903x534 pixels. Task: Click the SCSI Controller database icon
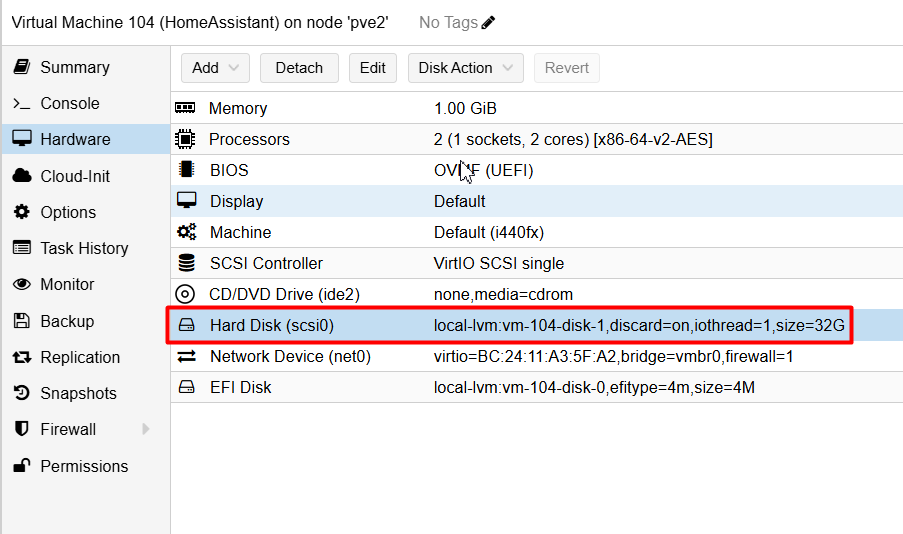(186, 263)
